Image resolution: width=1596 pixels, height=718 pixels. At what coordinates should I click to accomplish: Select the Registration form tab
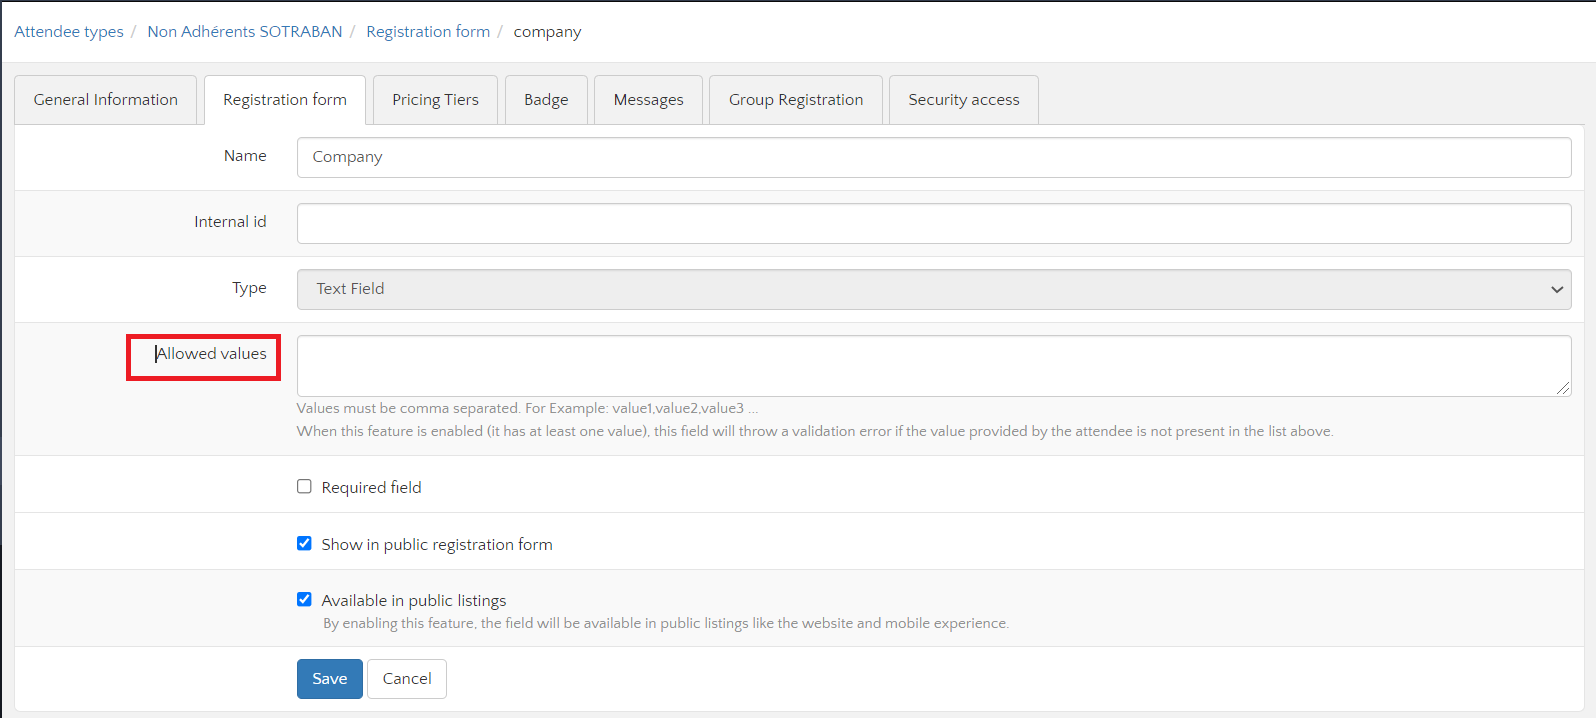pyautogui.click(x=285, y=100)
